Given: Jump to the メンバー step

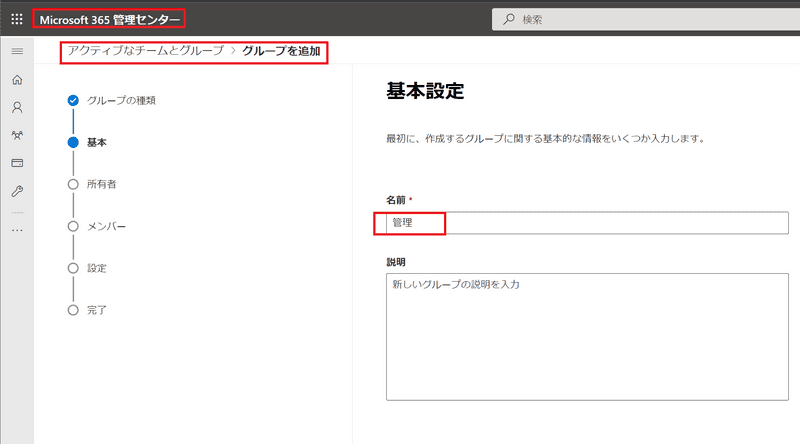Looking at the screenshot, I should (x=106, y=226).
